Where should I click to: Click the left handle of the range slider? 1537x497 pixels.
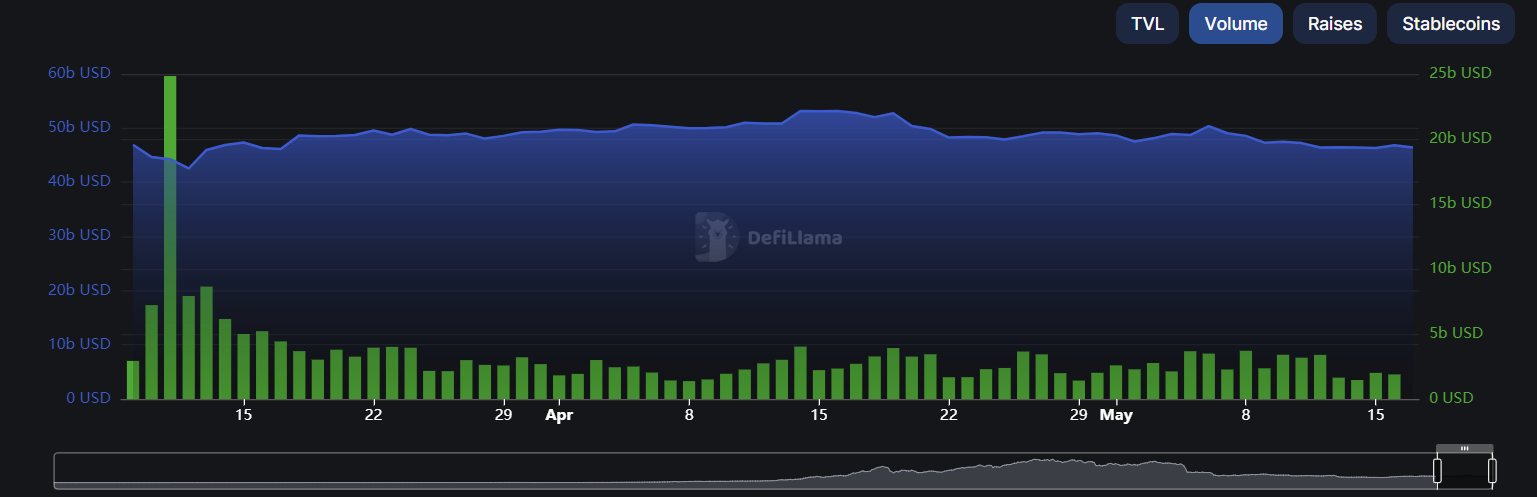1438,470
